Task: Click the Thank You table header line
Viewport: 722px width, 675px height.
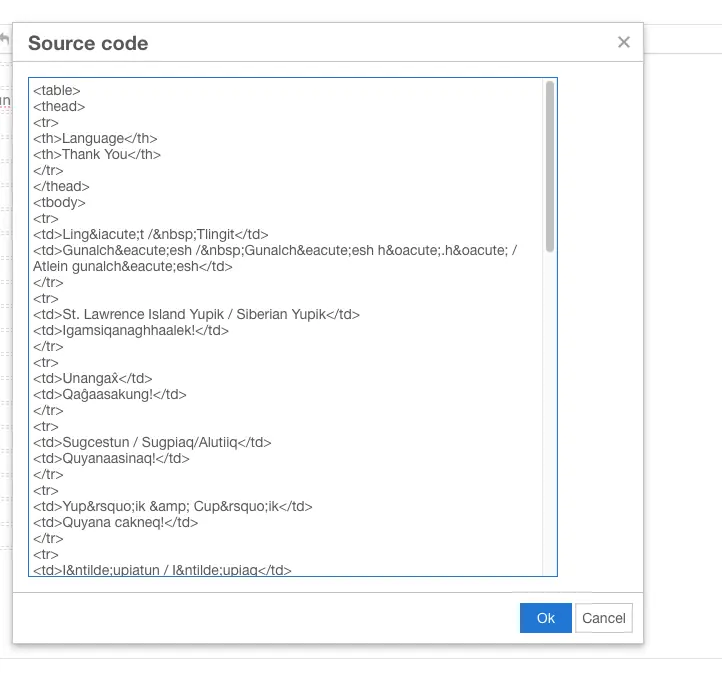Action: pos(97,154)
